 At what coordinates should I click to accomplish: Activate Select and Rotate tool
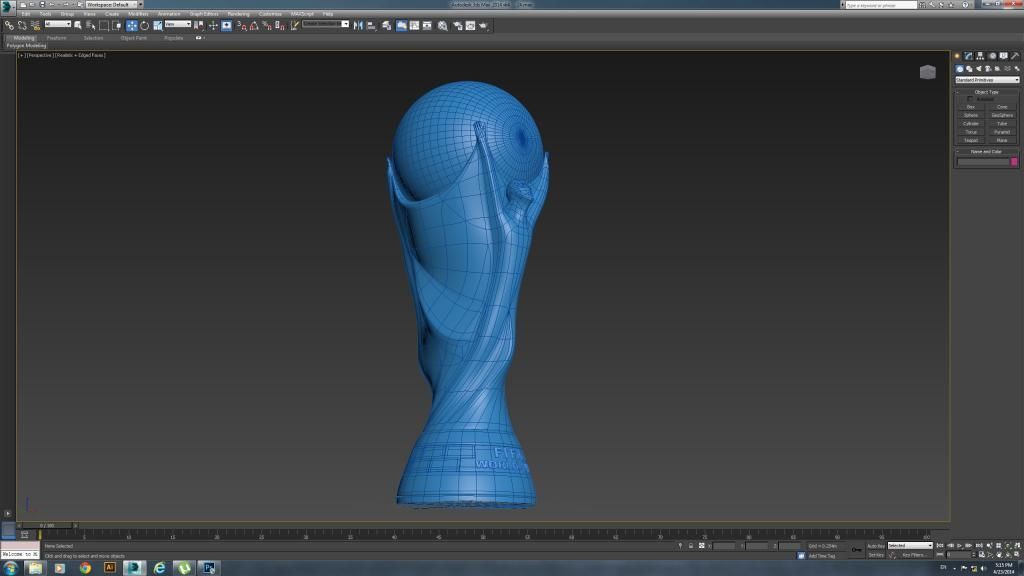coord(144,25)
